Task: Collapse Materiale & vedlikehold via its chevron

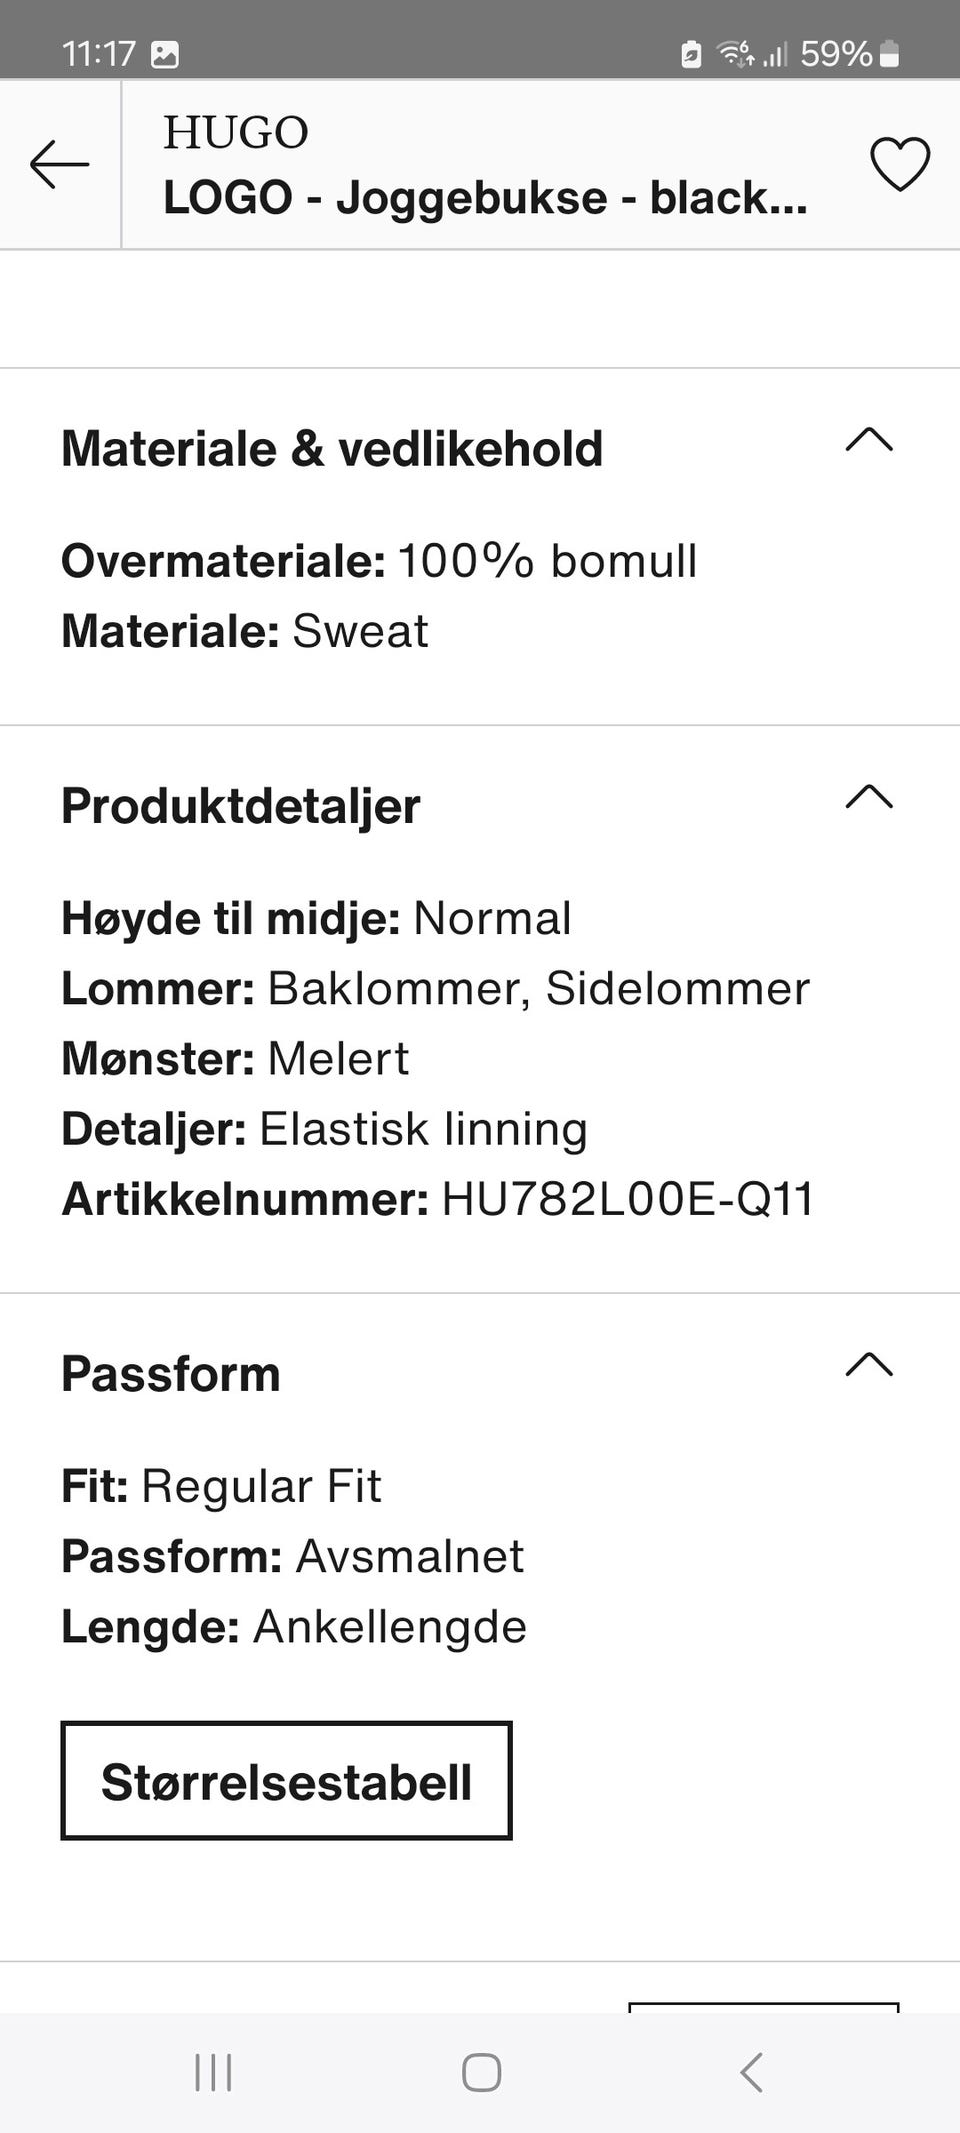Action: tap(869, 440)
